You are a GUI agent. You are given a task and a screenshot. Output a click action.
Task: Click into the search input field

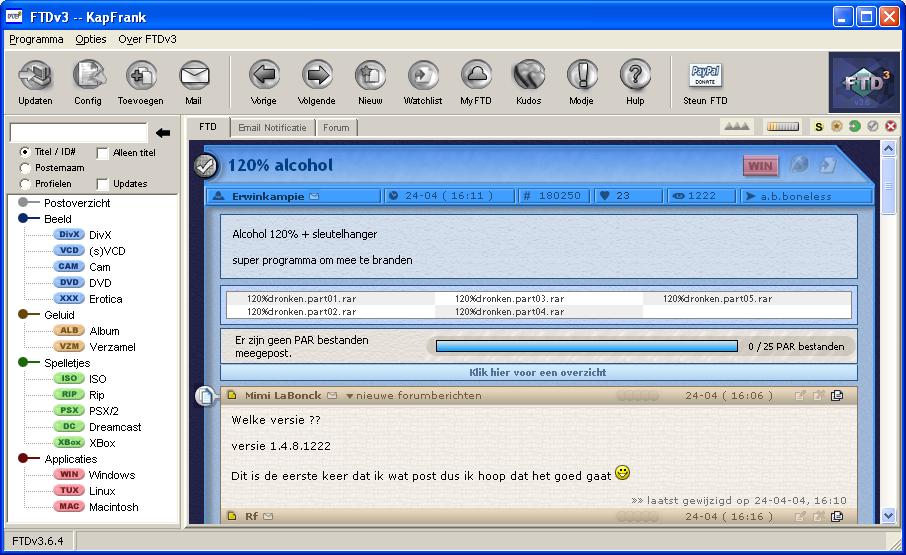tap(79, 132)
